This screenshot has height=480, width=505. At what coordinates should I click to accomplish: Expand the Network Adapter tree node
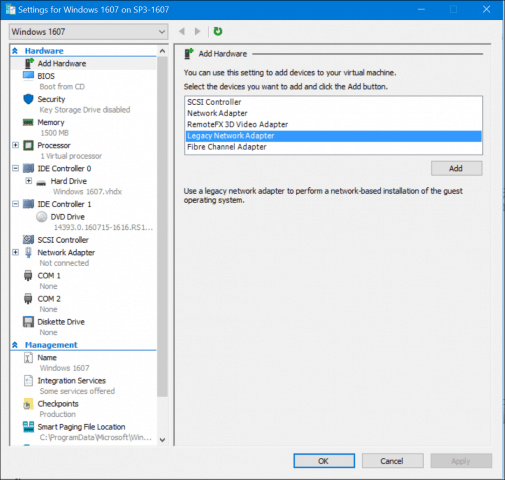15,252
